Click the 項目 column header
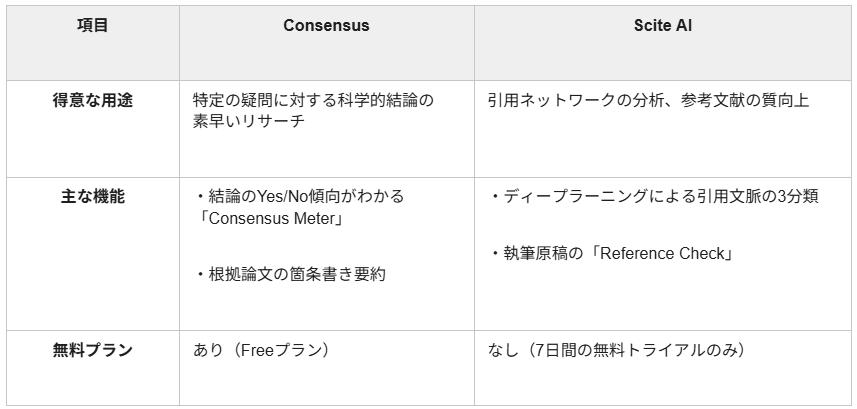The height and width of the screenshot is (409, 857). click(x=93, y=26)
